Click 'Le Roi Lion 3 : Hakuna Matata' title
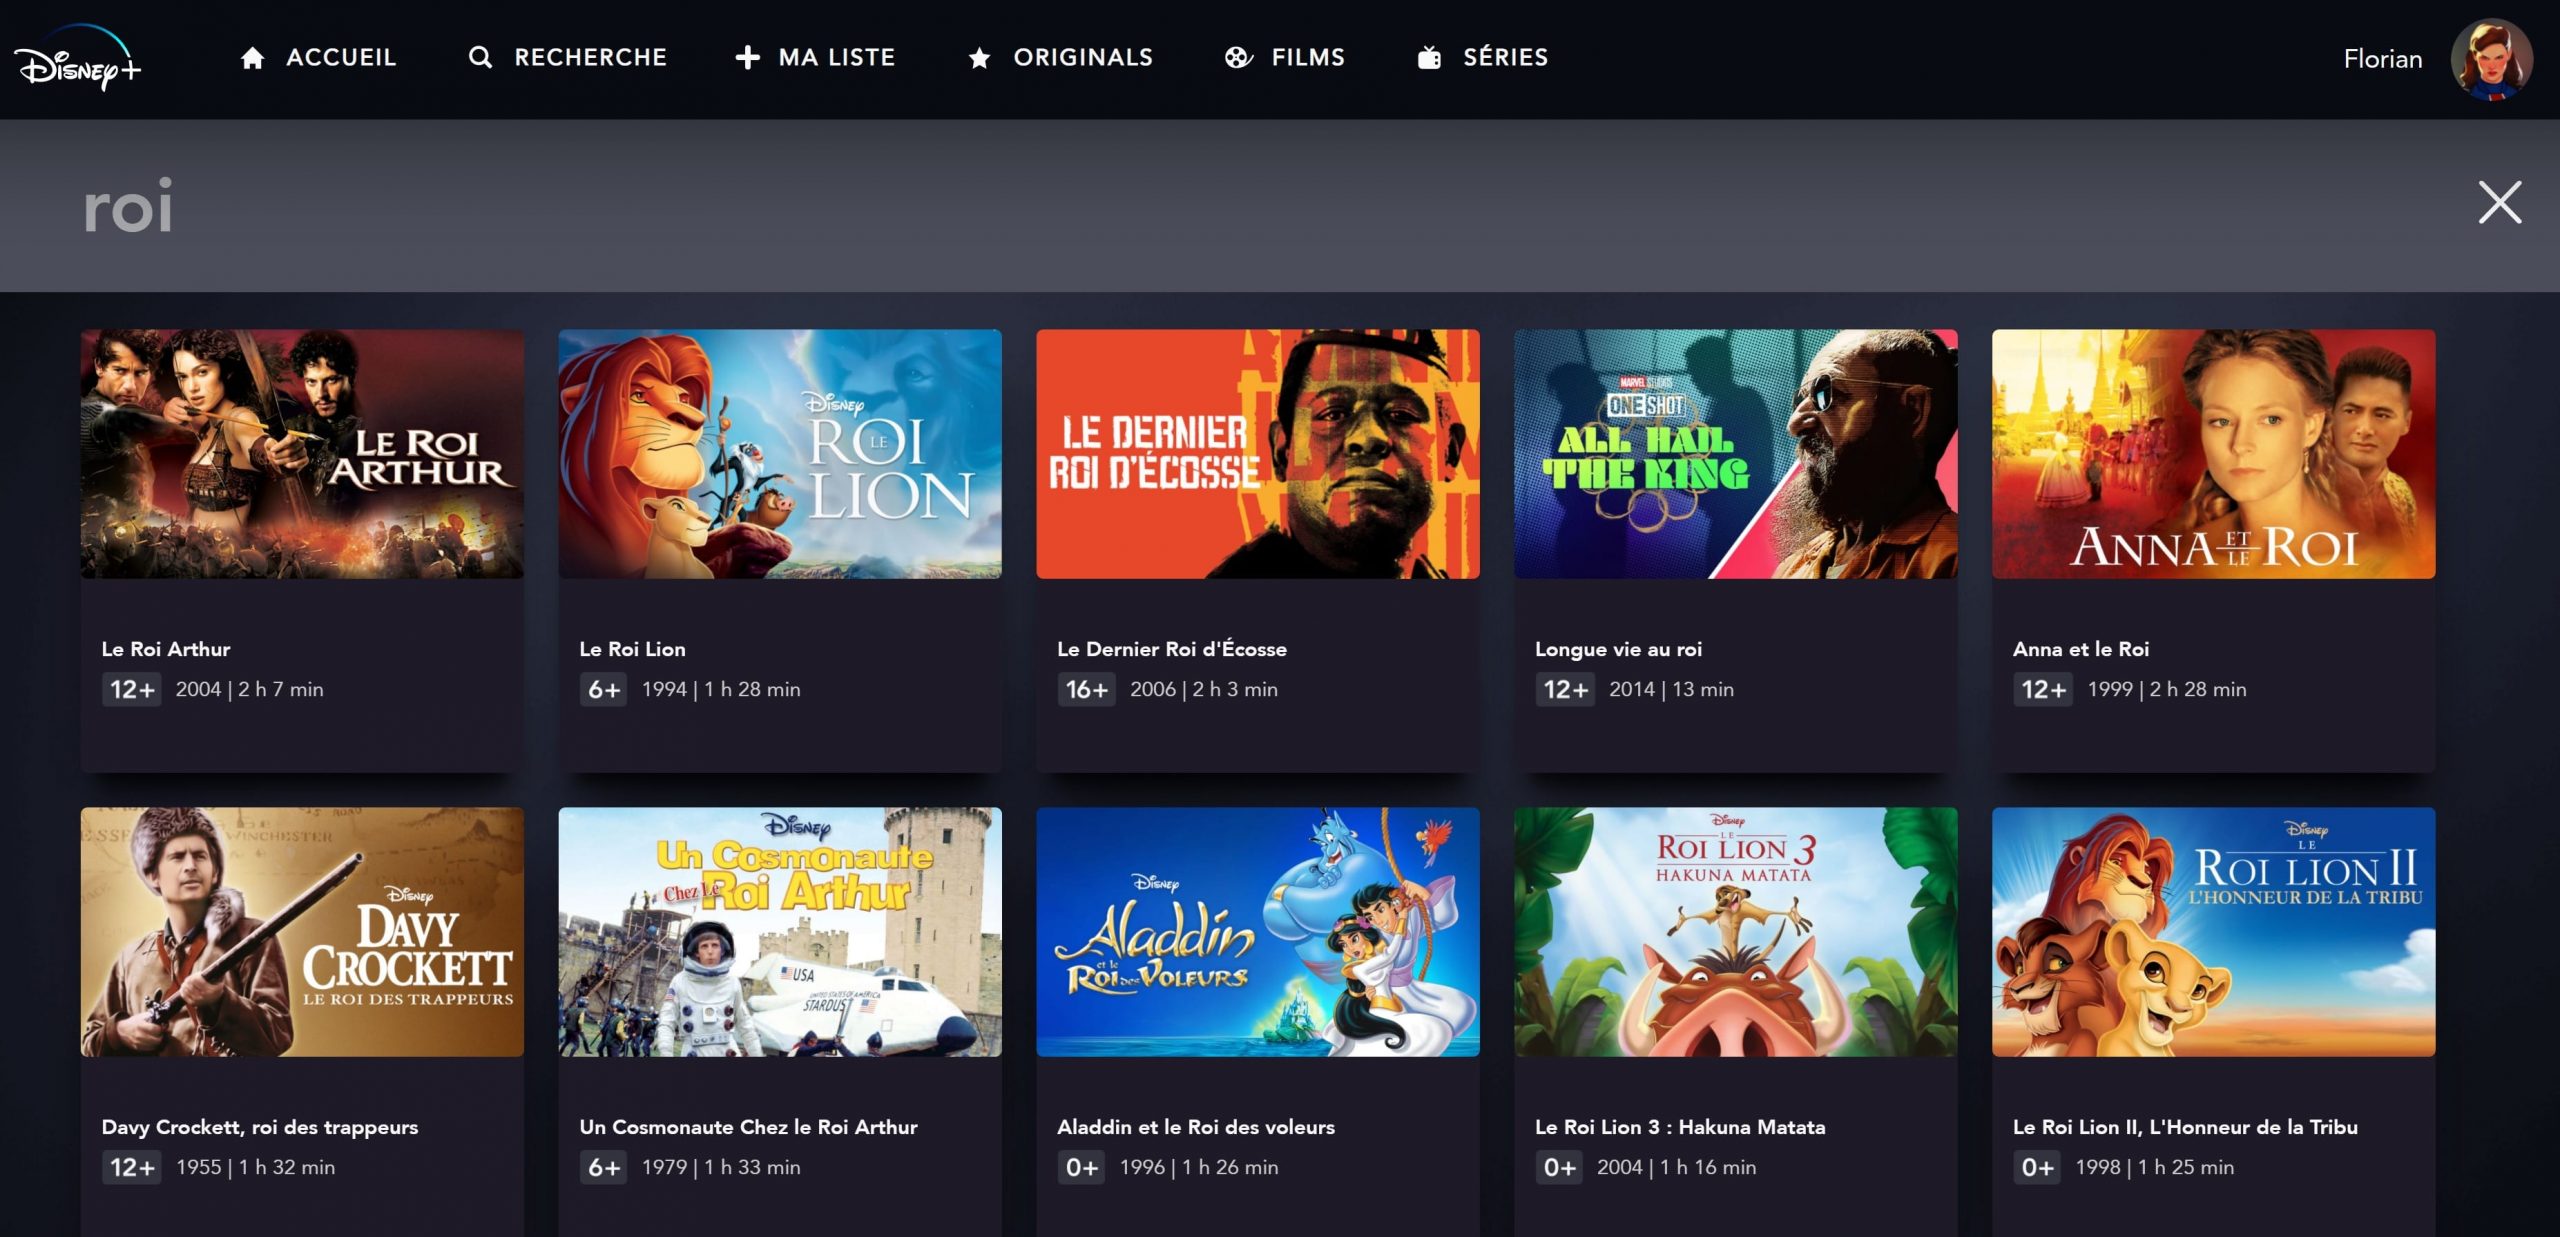 1680,1127
